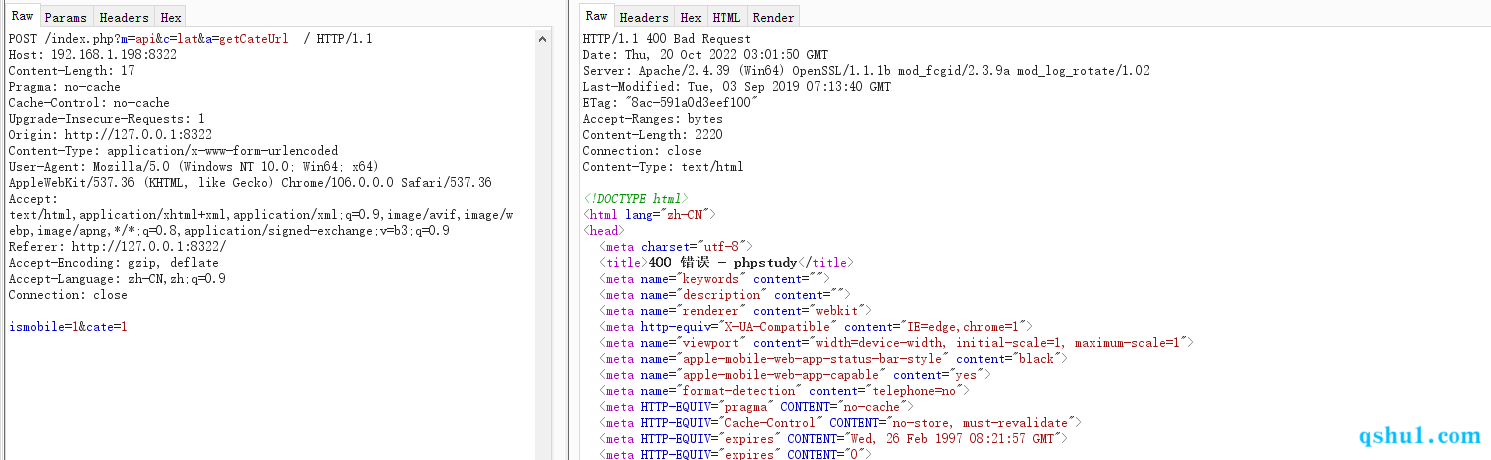Click the meta name="renderer" webkit line
1491x460 pixels.
click(x=735, y=311)
